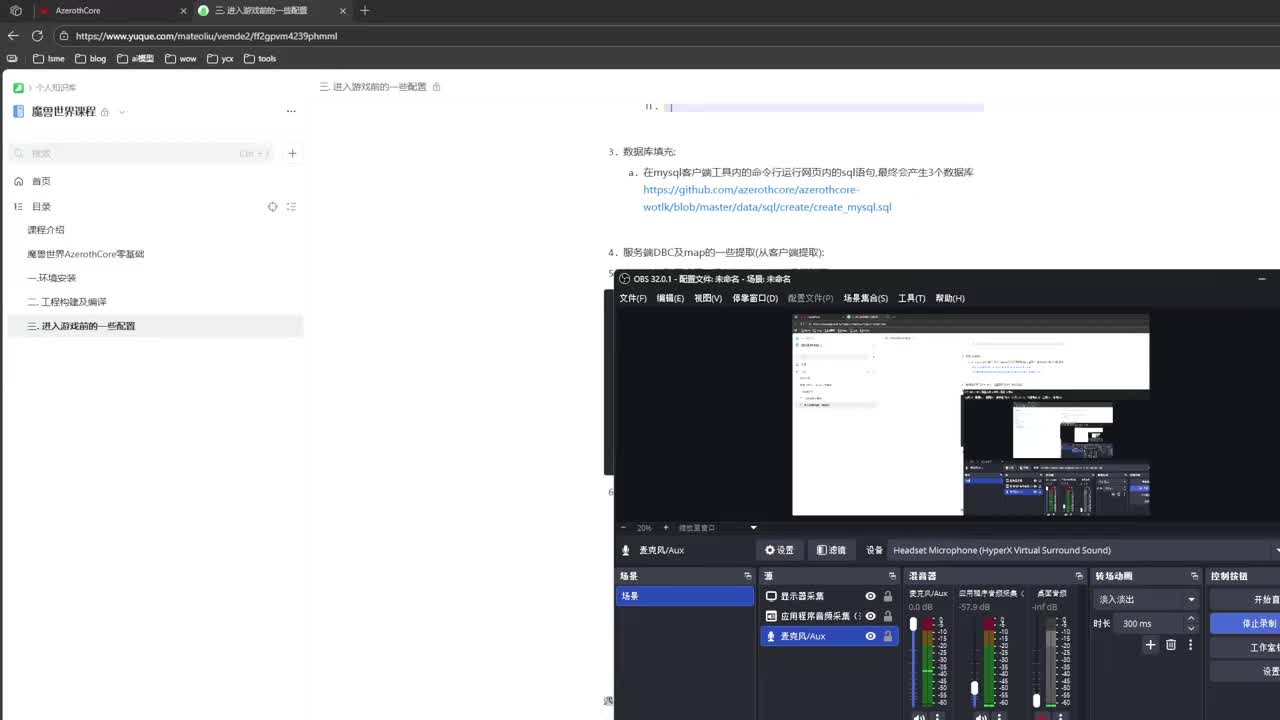Focus the Yuque sidebar search box
1280x720 pixels.
[140, 153]
